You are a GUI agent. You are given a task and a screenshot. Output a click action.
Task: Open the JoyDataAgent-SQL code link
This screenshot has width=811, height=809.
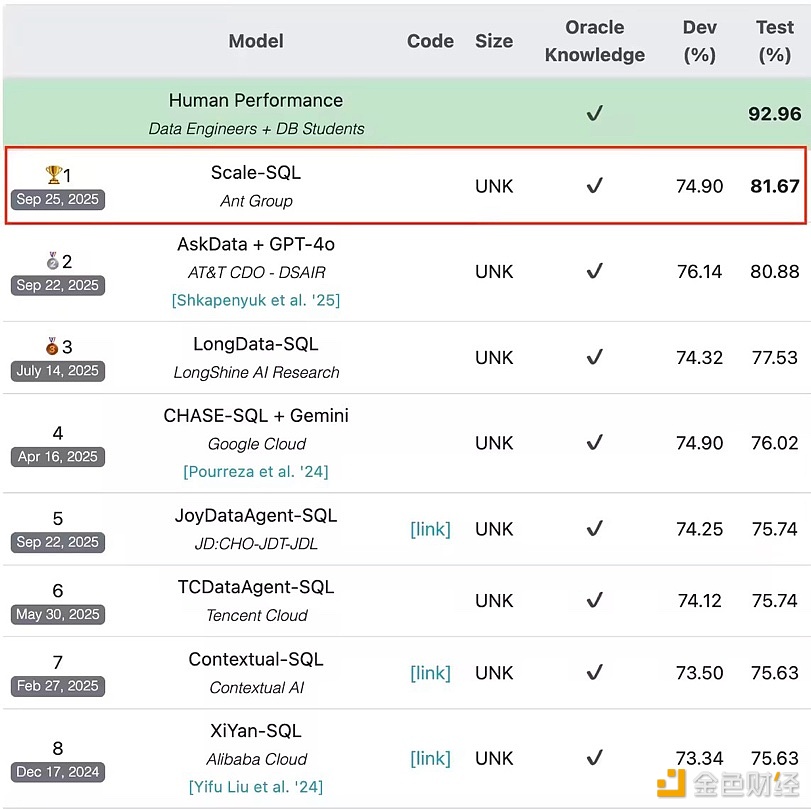(430, 529)
